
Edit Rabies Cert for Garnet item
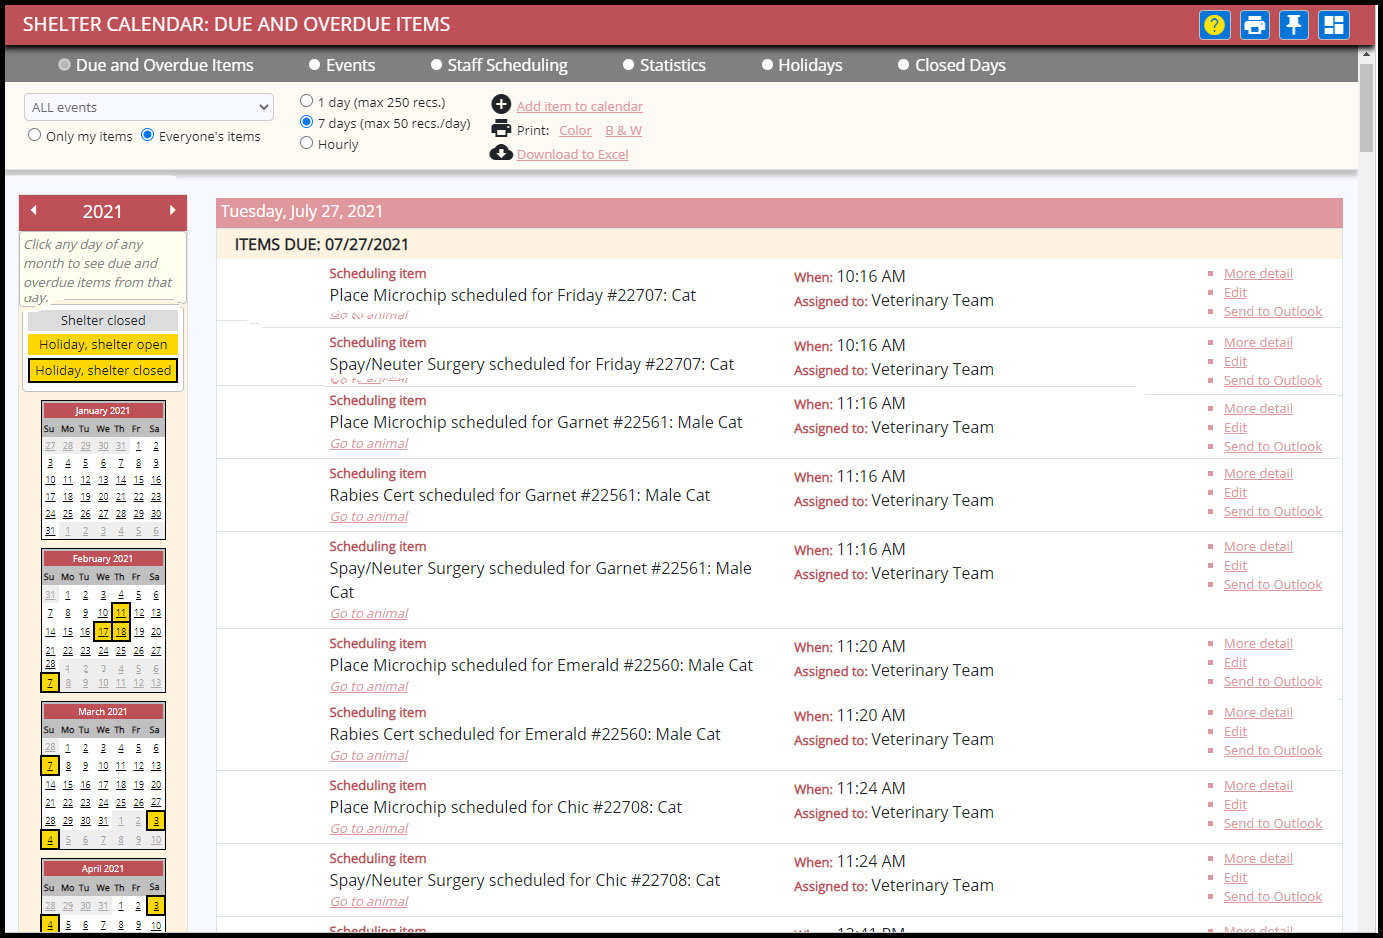1235,492
